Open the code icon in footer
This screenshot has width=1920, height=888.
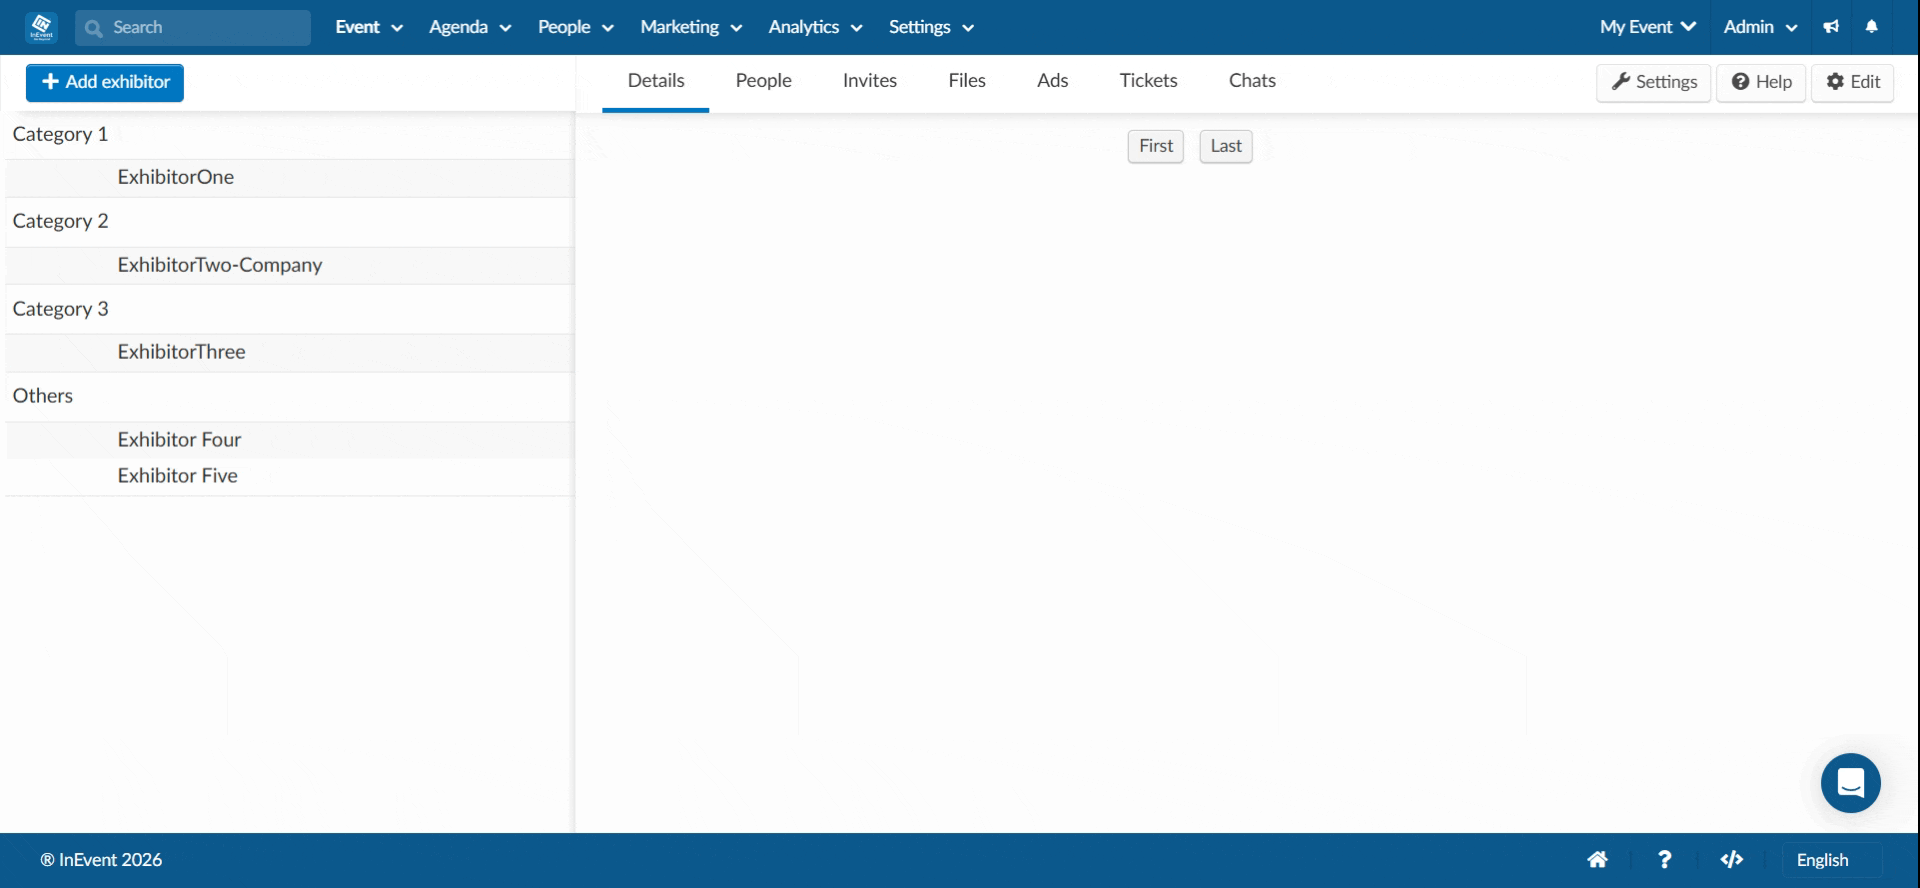[x=1732, y=860]
